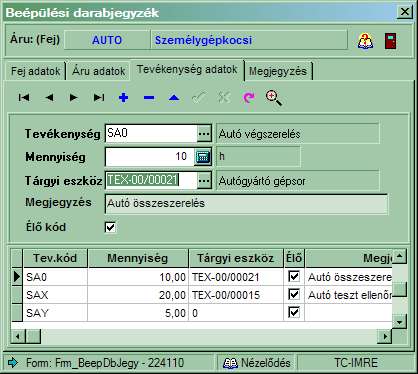Open calculator next to Mennyiség

pyautogui.click(x=203, y=157)
